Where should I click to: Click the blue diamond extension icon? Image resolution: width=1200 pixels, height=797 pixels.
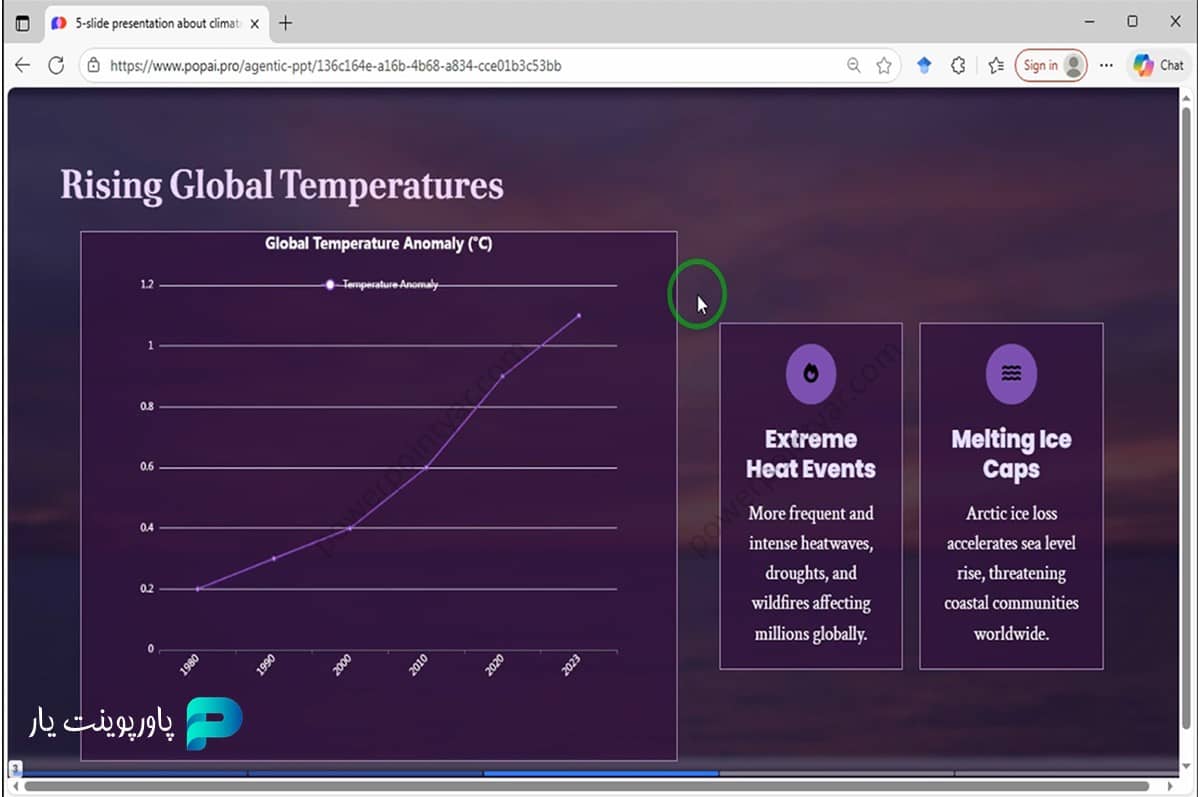(x=924, y=65)
